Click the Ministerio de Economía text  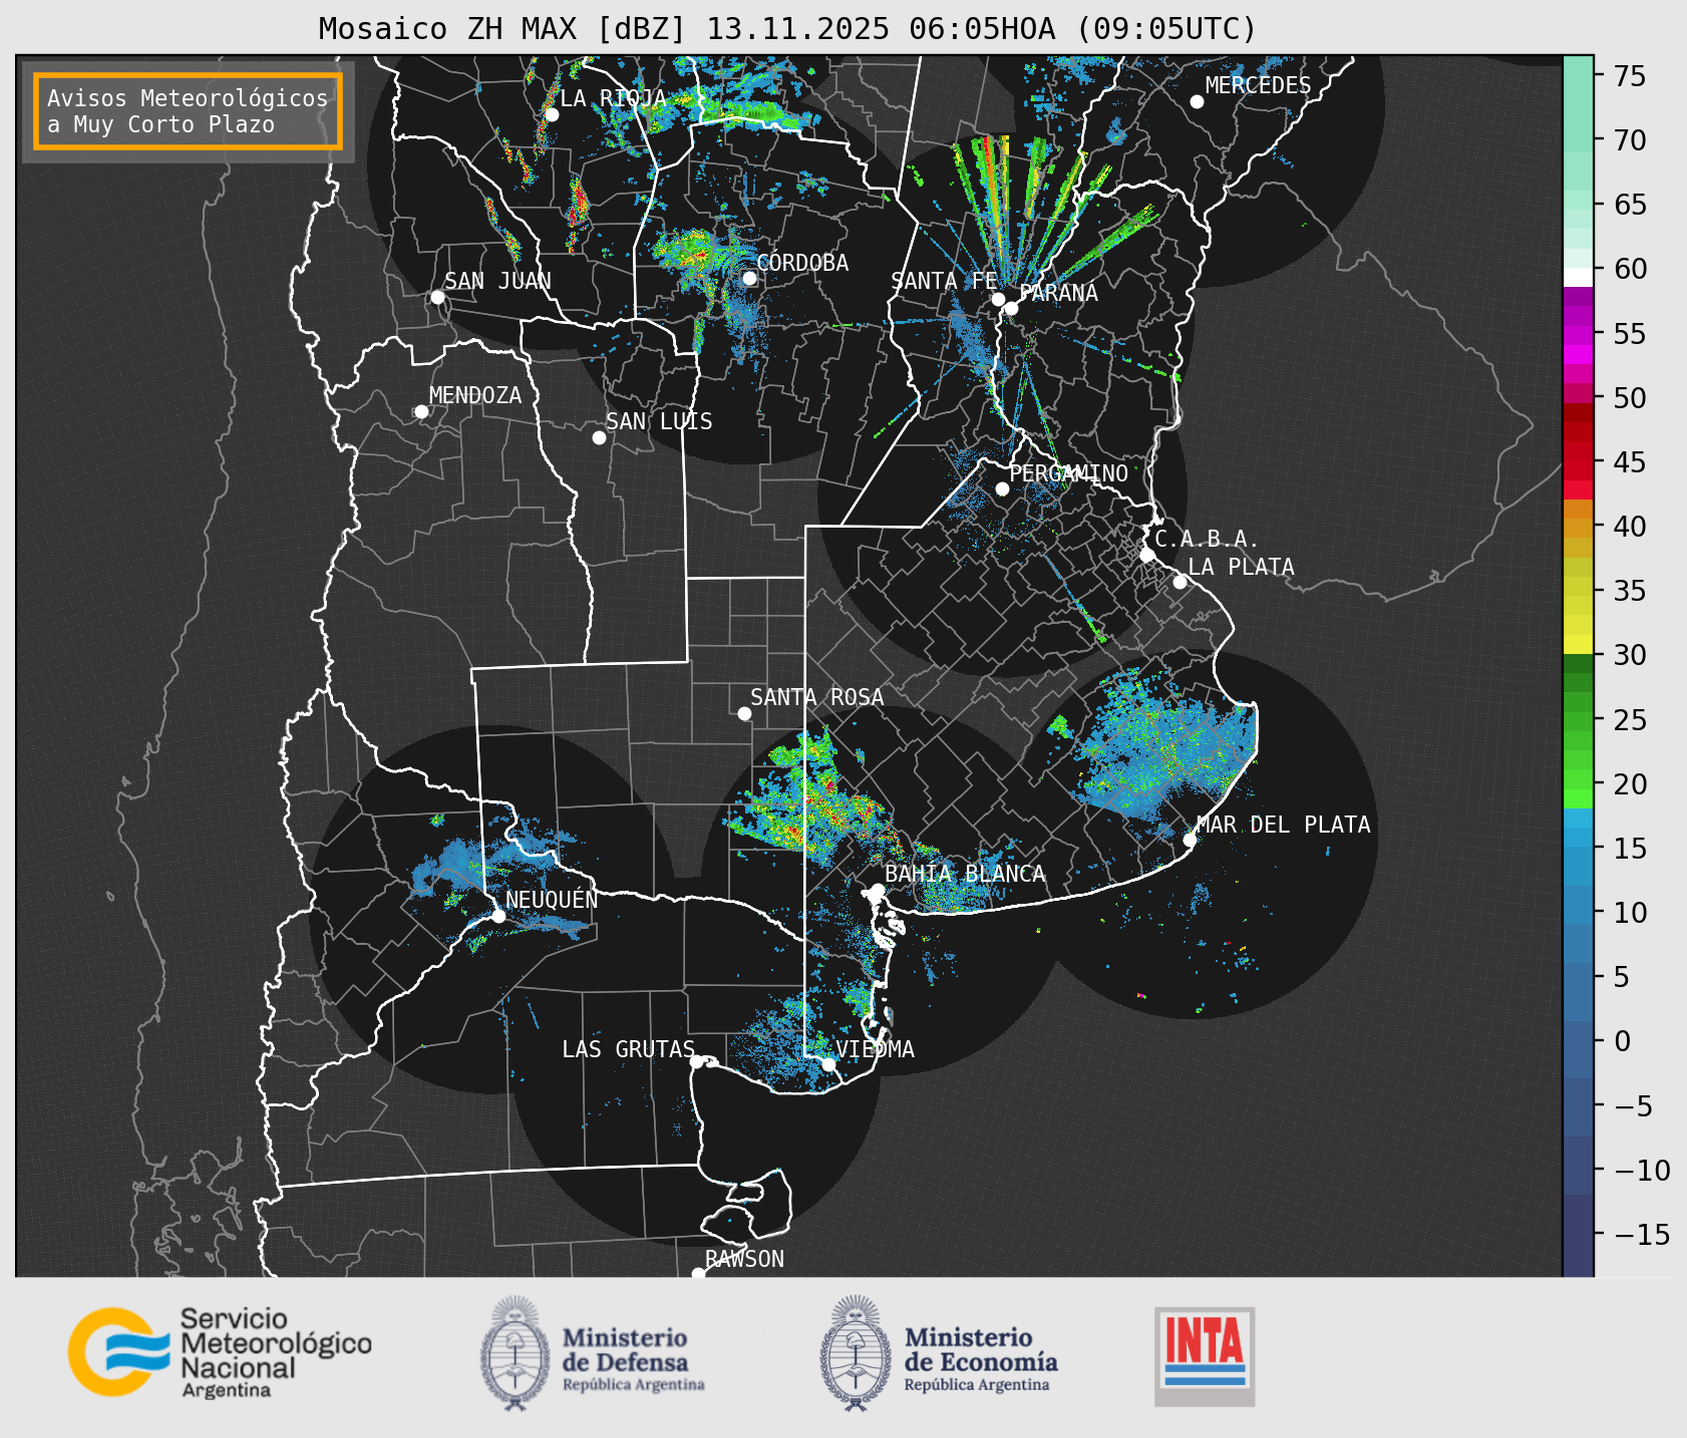point(981,1359)
